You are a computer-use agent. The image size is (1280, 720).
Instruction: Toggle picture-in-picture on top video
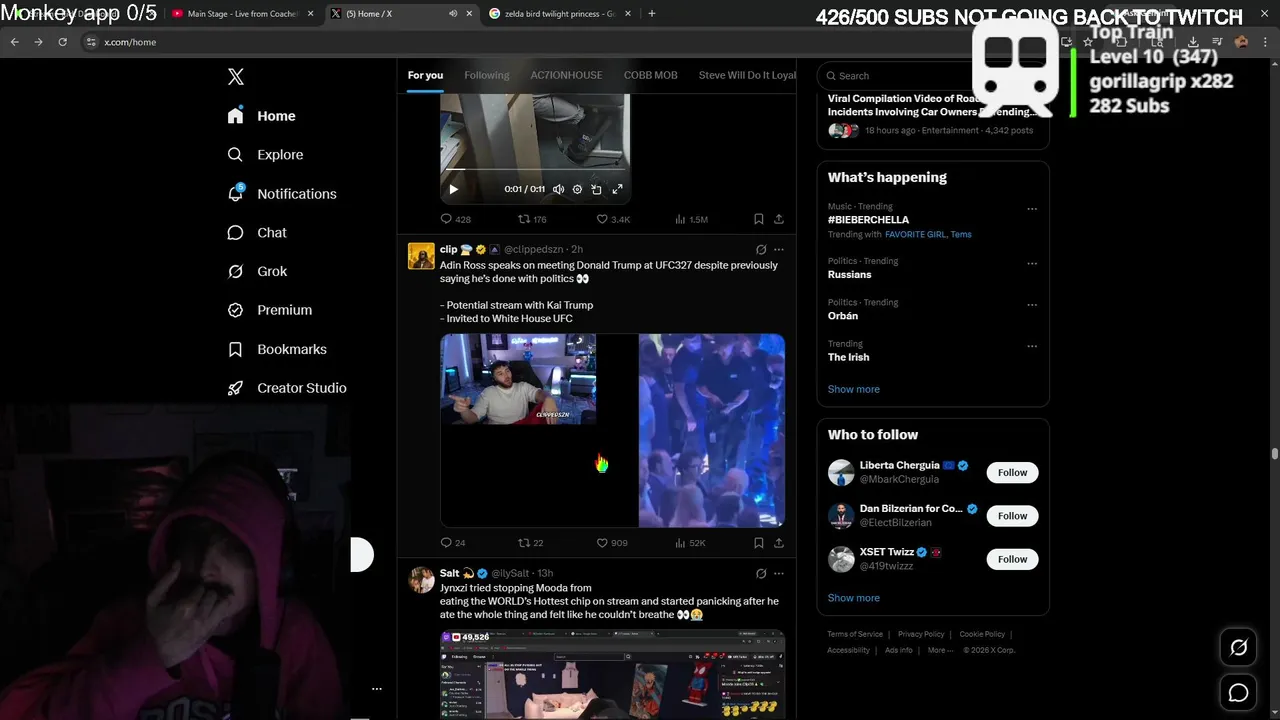(x=596, y=189)
